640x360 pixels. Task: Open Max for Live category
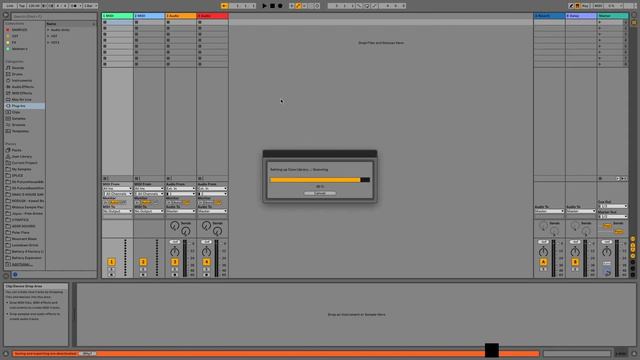click(21, 100)
